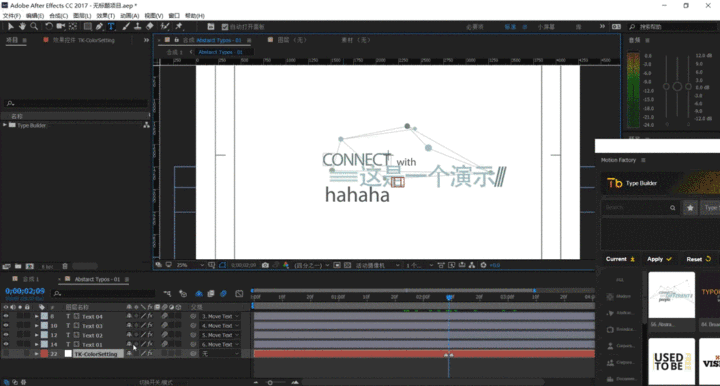Open parent dropdown showing 6. Move Text

220,344
